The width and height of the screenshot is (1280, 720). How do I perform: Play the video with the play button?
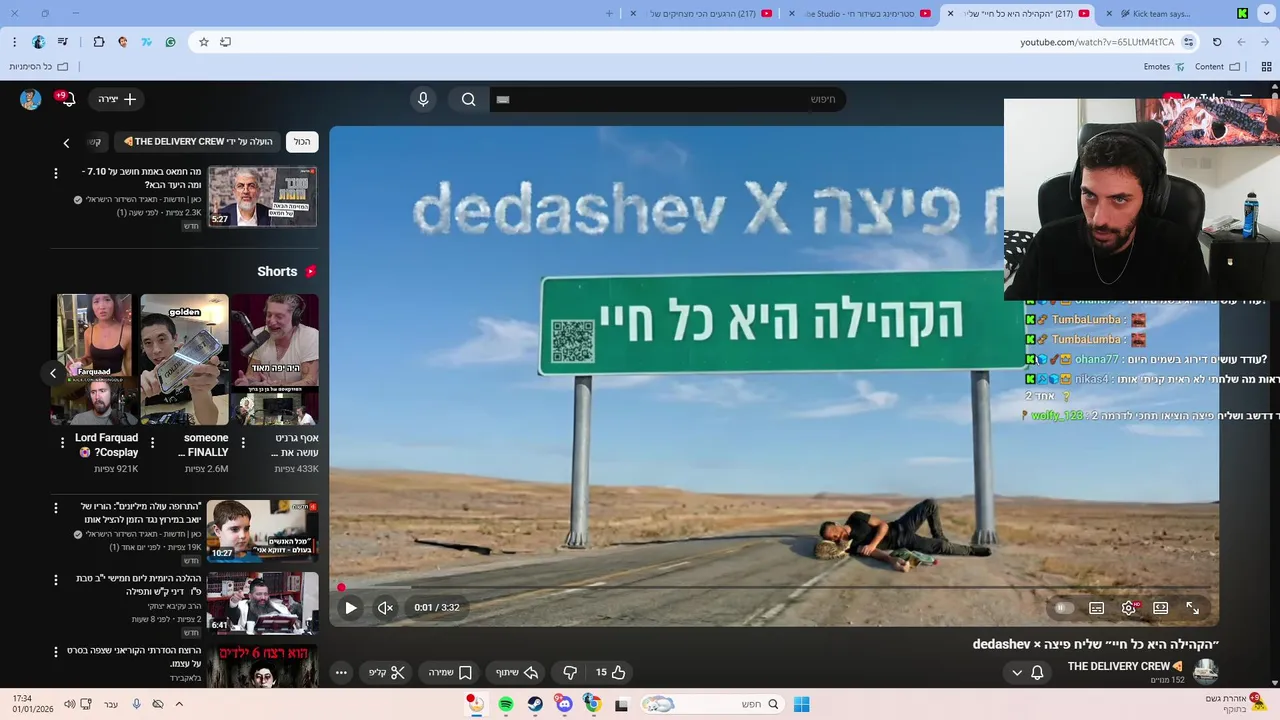350,607
